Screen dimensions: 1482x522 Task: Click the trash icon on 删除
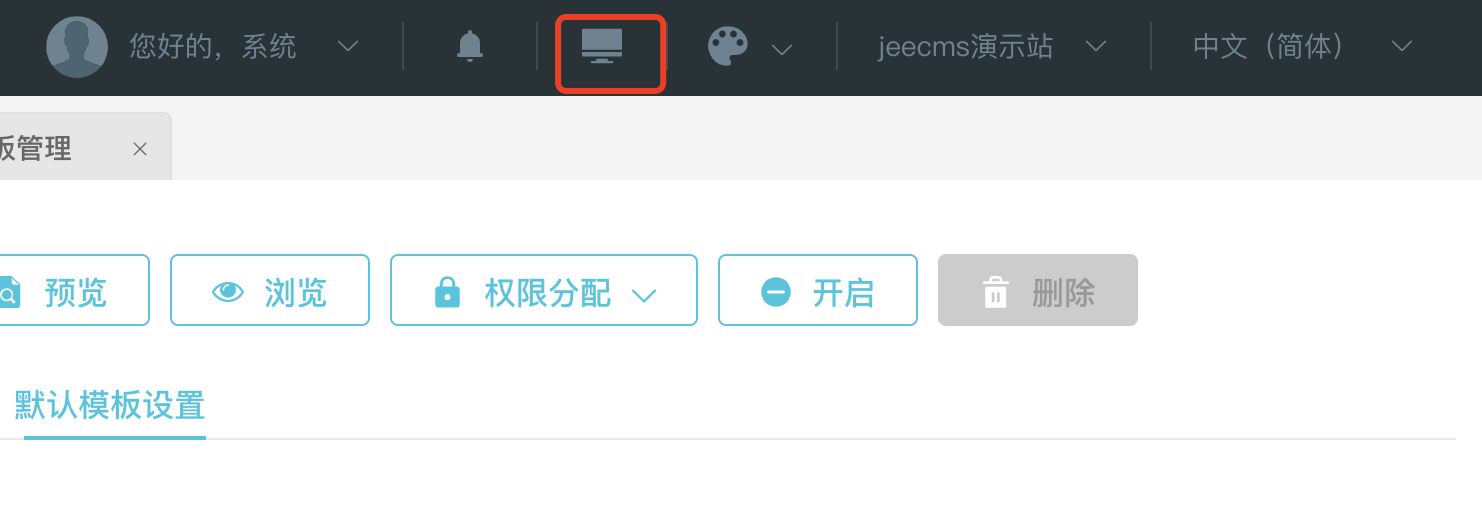pyautogui.click(x=996, y=293)
